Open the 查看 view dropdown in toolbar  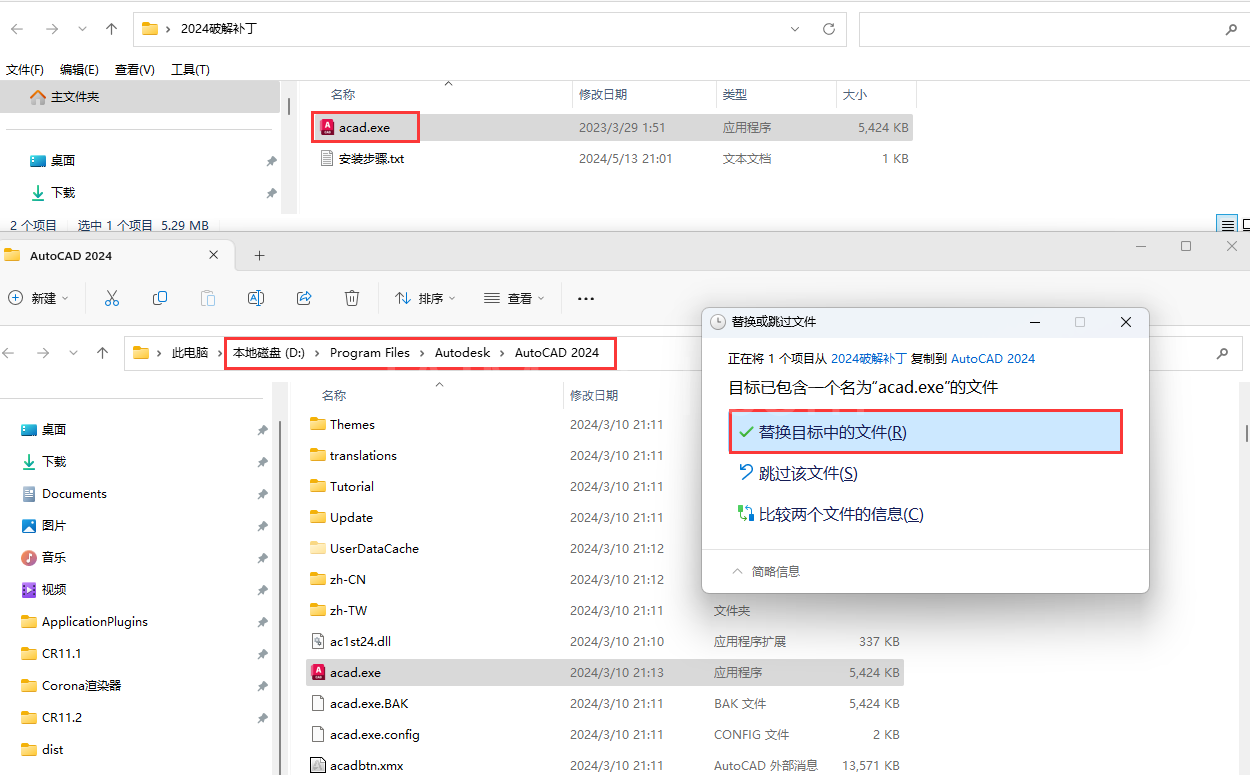(x=514, y=298)
